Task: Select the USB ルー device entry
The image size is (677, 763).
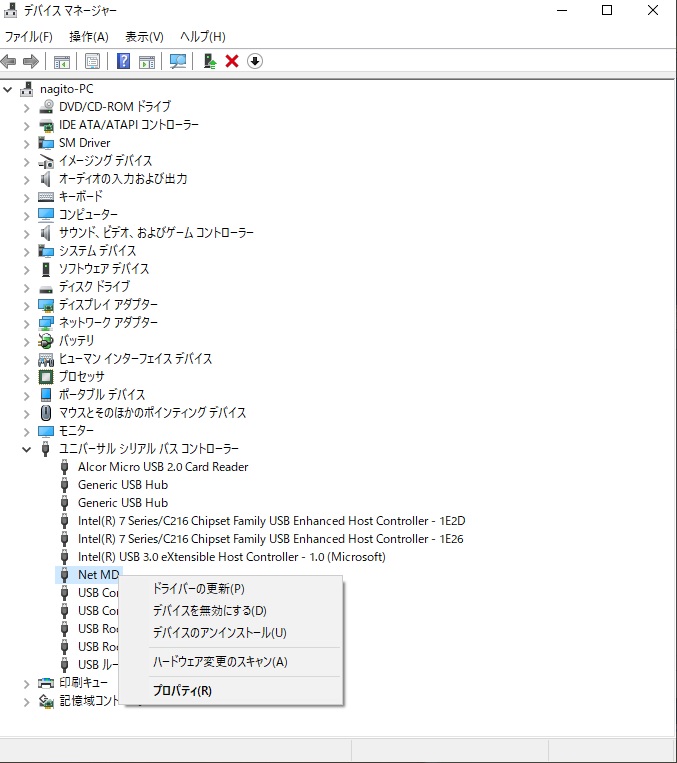Action: (x=98, y=665)
